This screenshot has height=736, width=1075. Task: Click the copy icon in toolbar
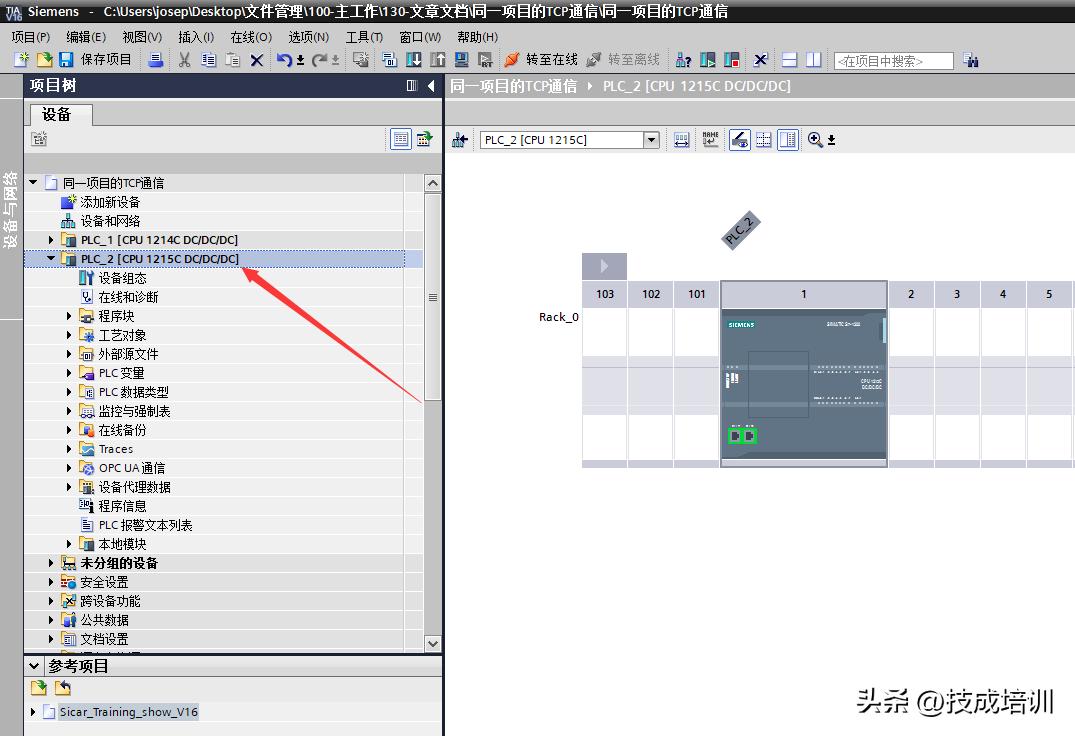pos(208,60)
